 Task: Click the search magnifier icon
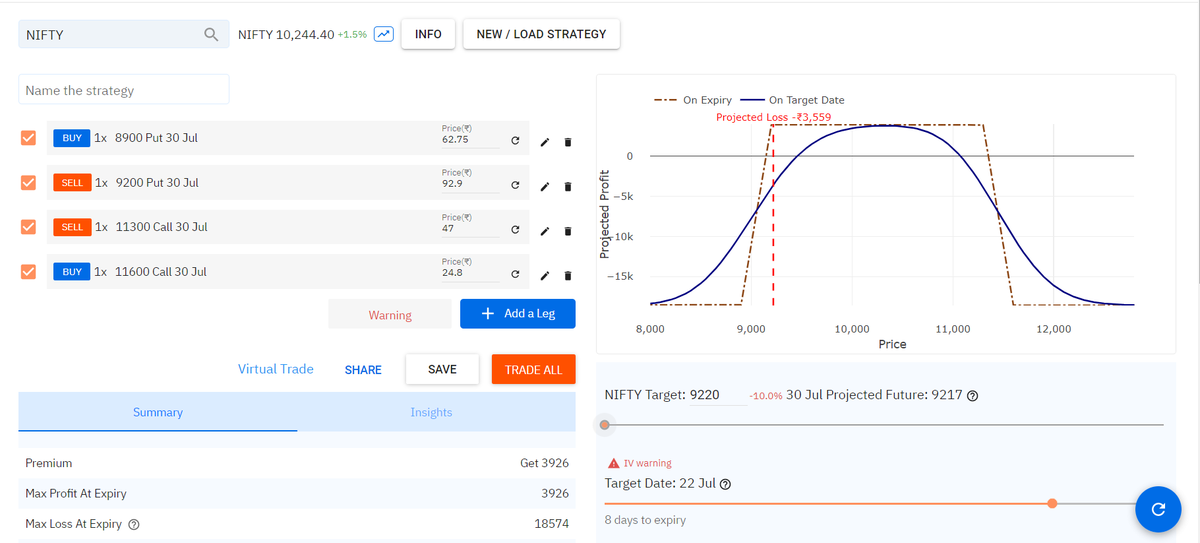click(211, 34)
